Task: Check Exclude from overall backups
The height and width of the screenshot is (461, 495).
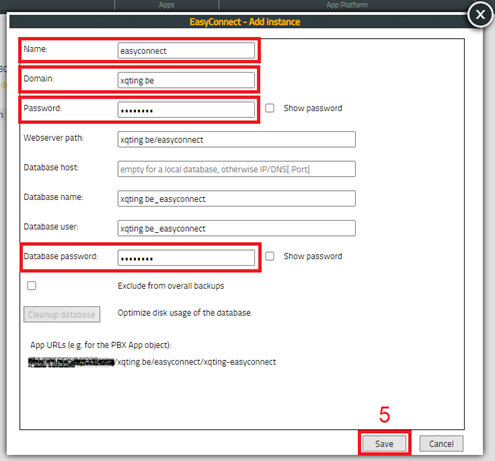Action: (x=32, y=286)
